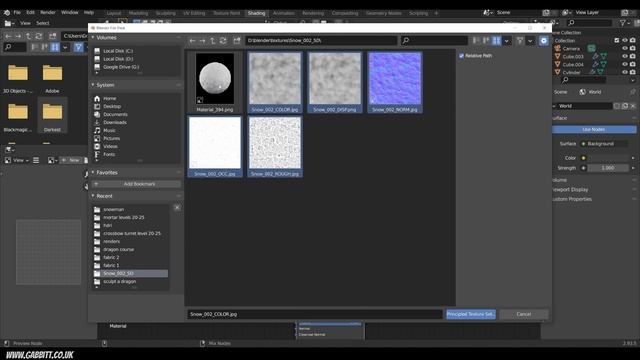Open File View filter settings dropdown

[x=530, y=41]
